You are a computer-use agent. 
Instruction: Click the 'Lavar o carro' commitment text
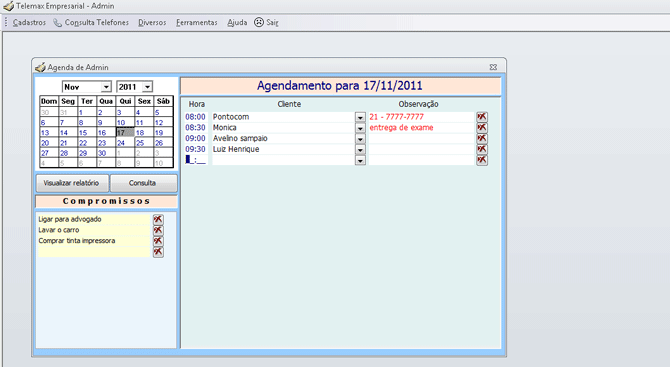click(x=59, y=230)
